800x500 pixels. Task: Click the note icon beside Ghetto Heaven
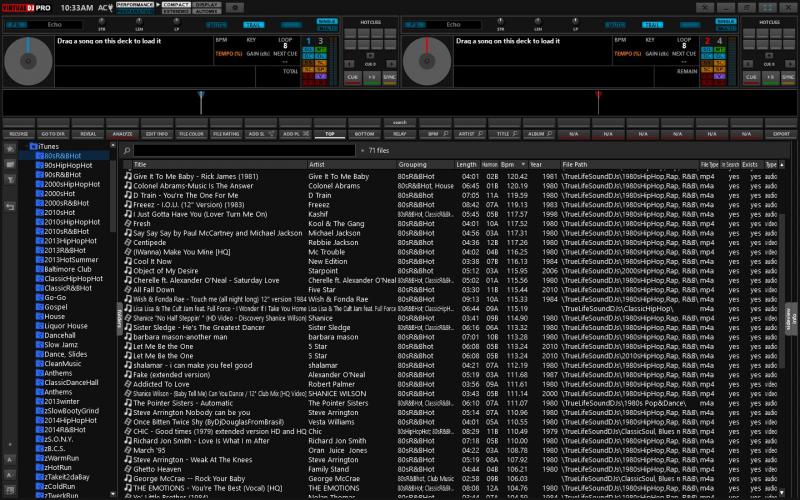point(128,469)
